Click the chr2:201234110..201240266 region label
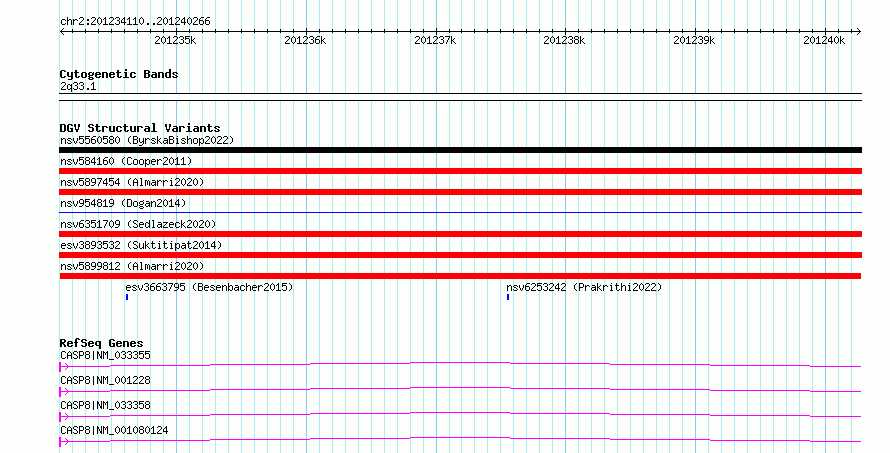Screen dimensions: 890x453 pos(135,22)
